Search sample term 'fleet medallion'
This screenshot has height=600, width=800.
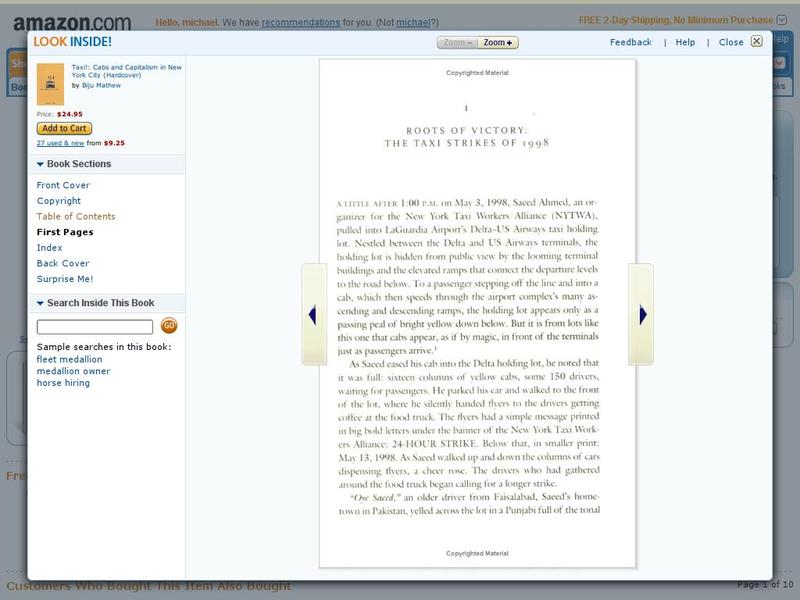[x=69, y=359]
